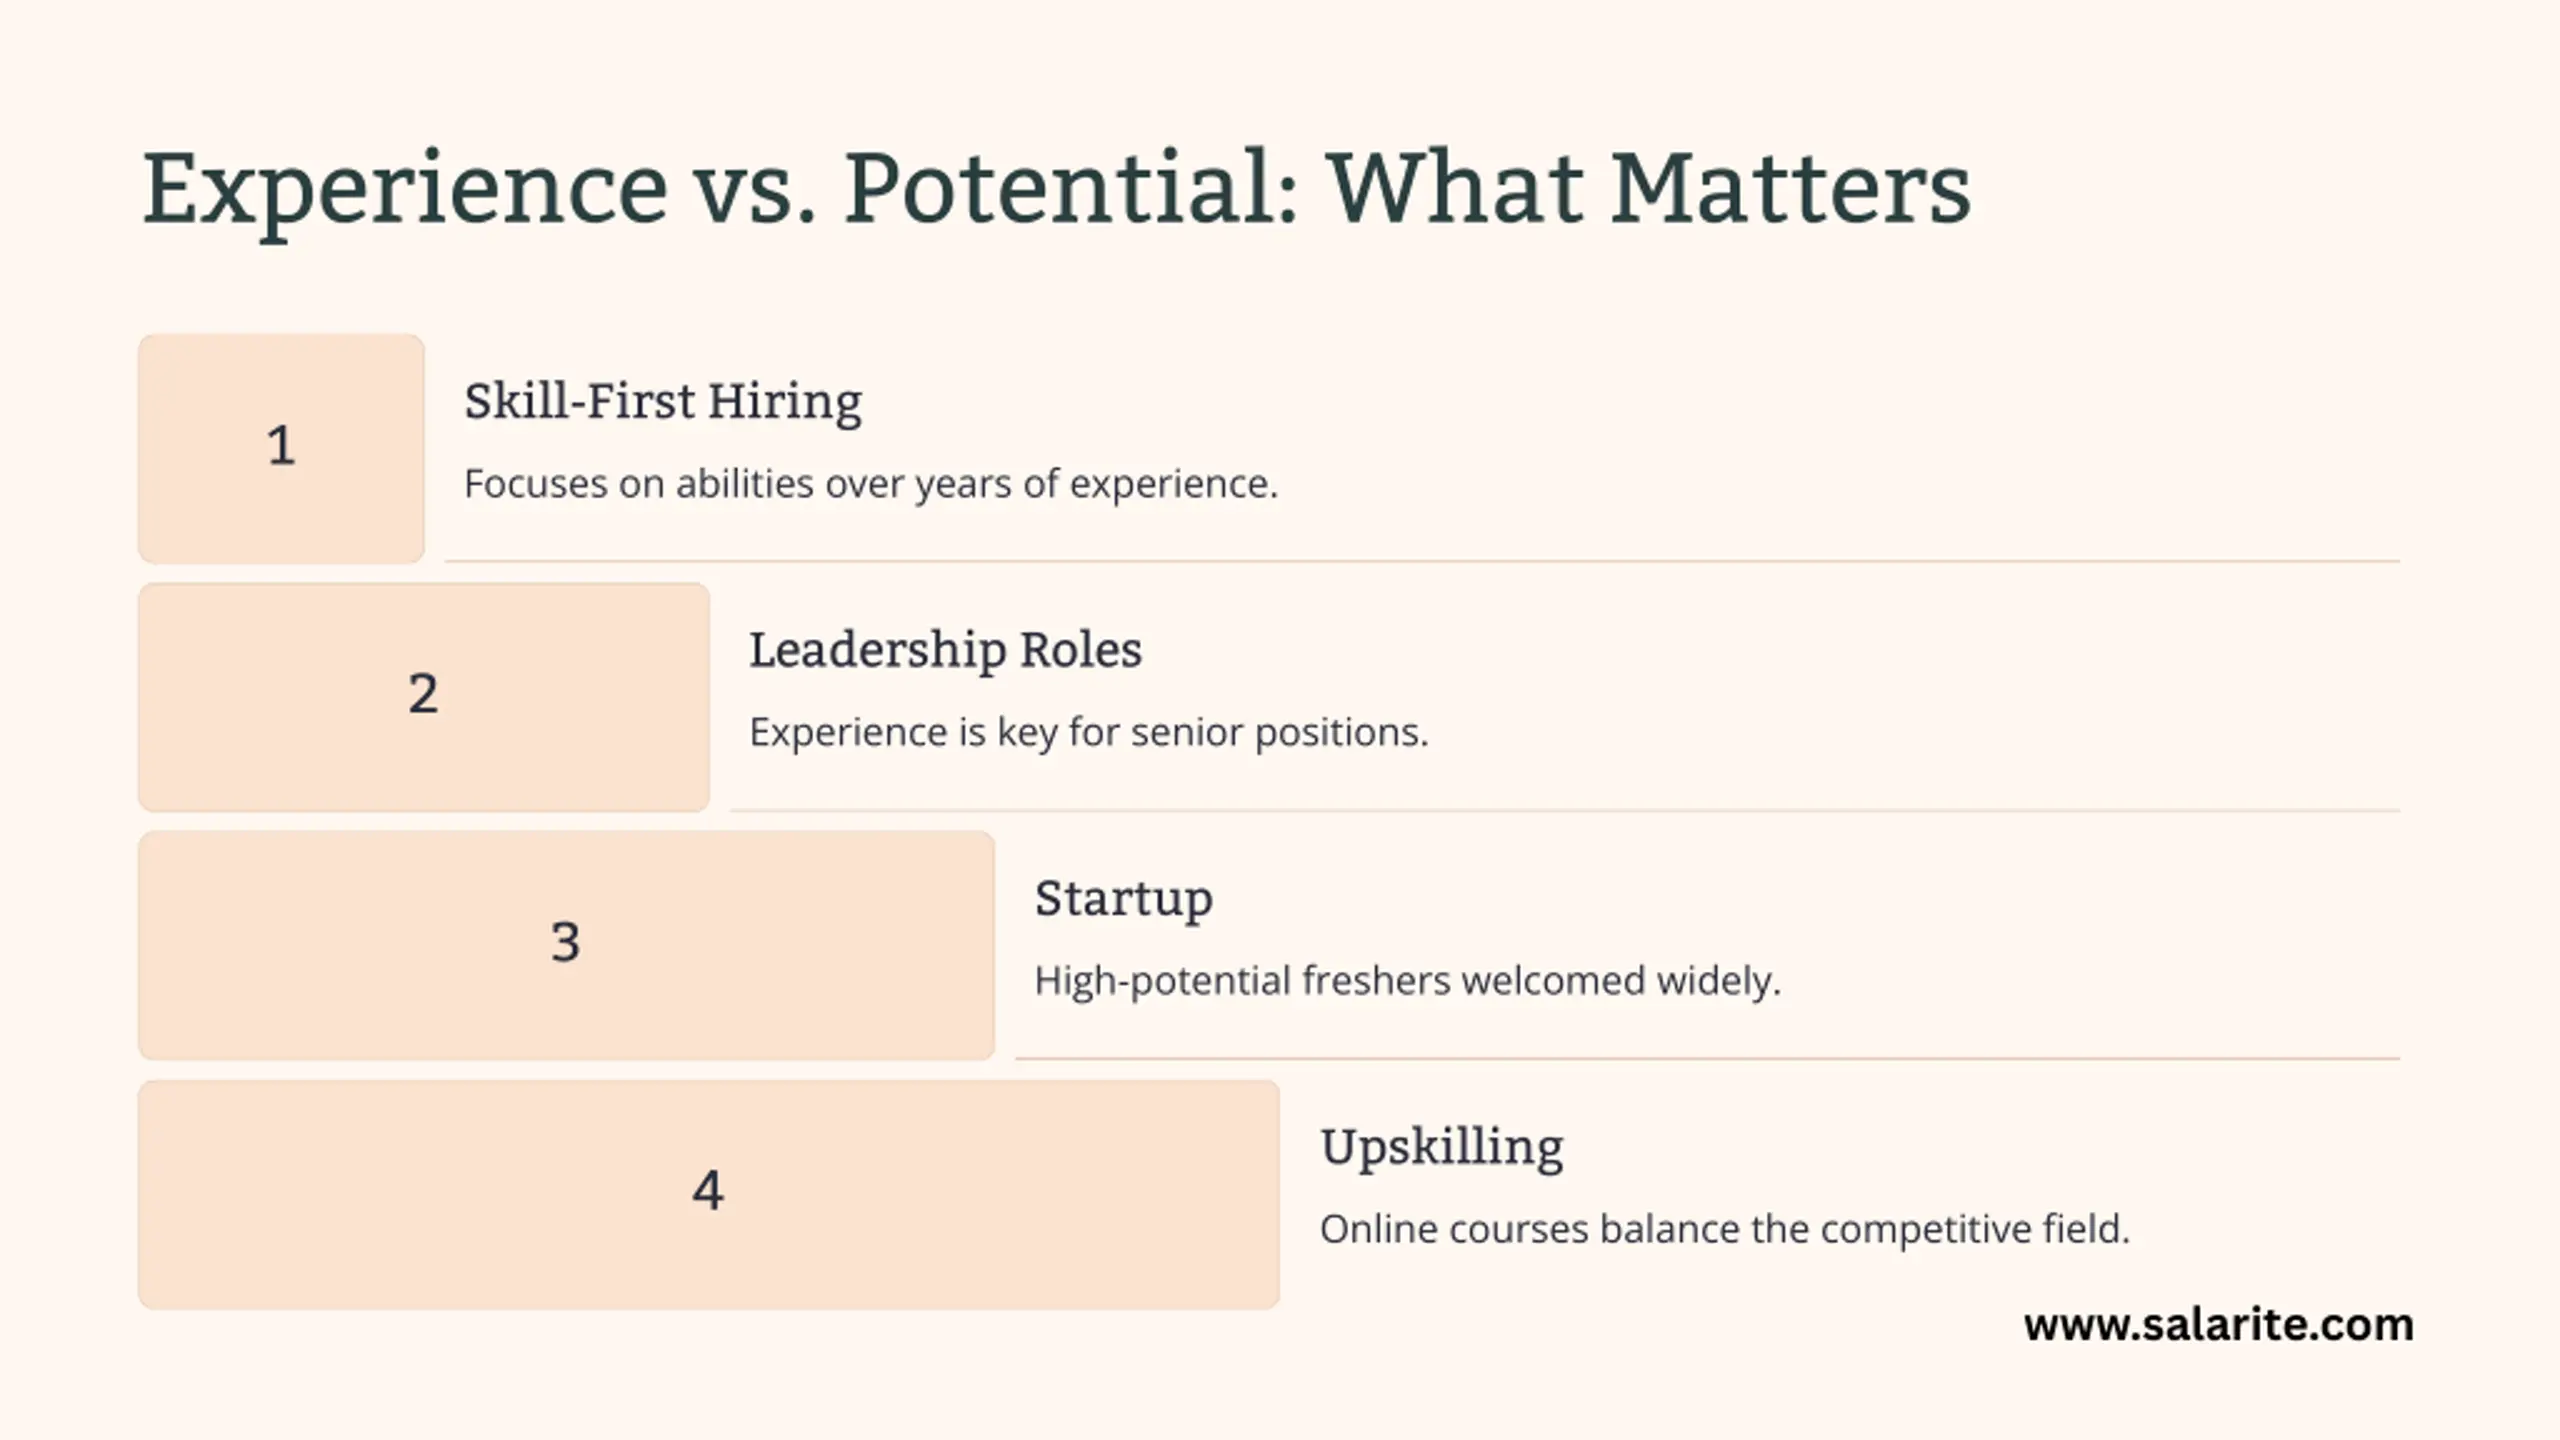This screenshot has height=1440, width=2560.
Task: Select "Experience is key for senior positions" text
Action: click(x=1088, y=732)
